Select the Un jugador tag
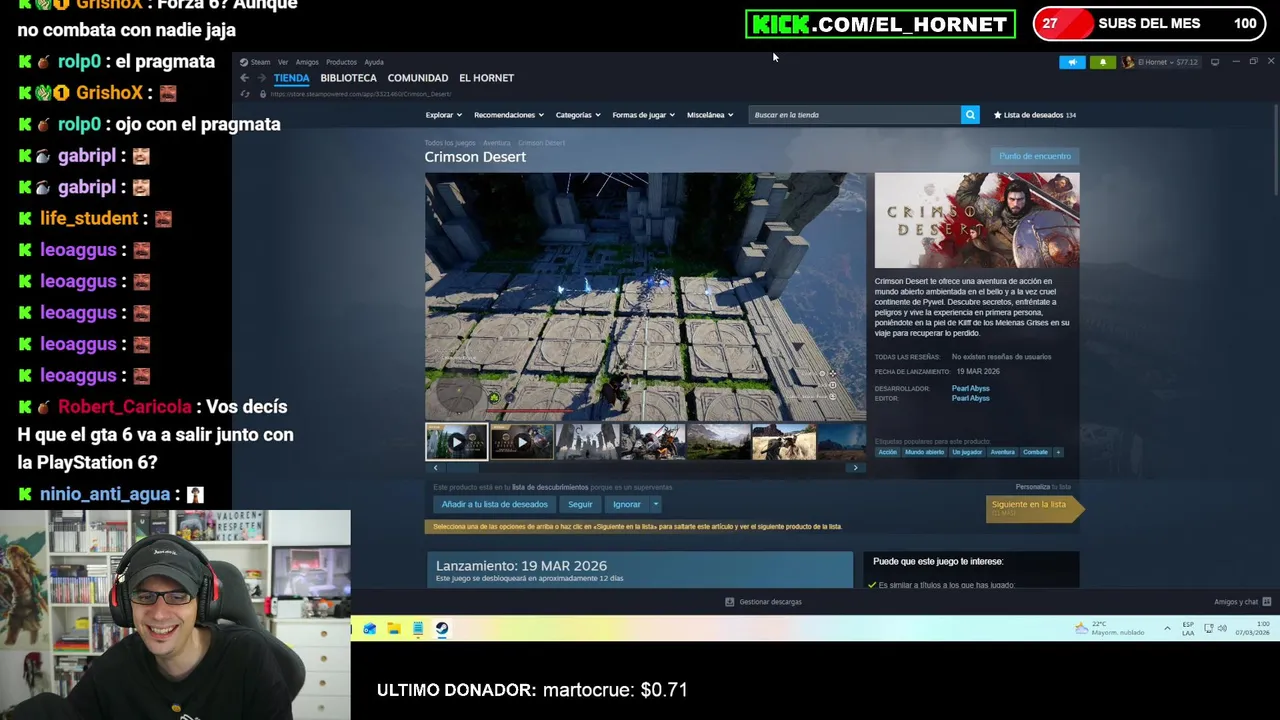The width and height of the screenshot is (1280, 720). (967, 452)
